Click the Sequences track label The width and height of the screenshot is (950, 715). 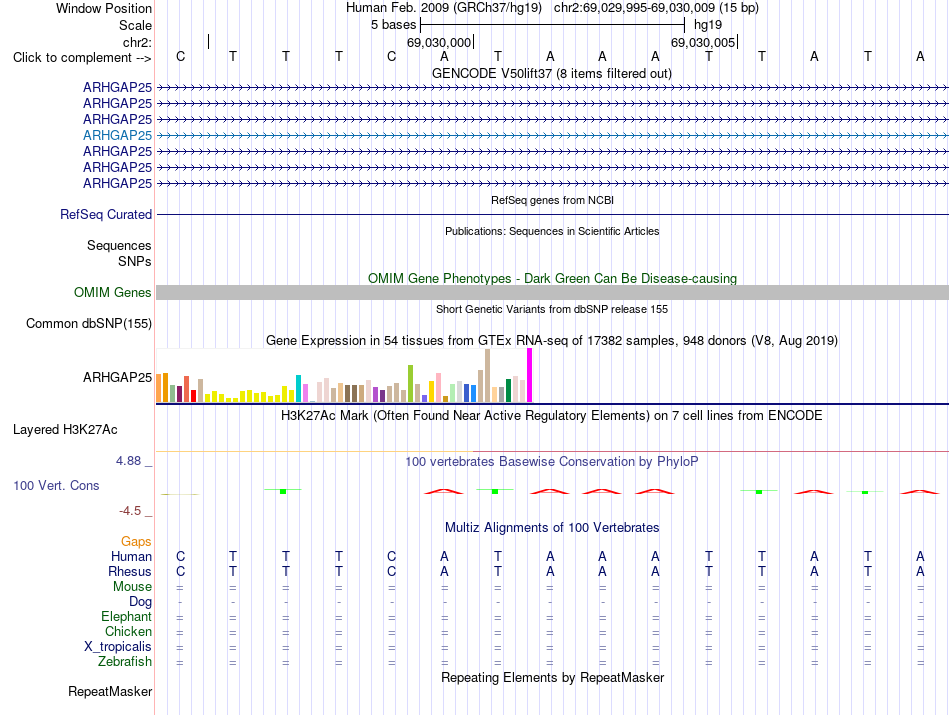coord(119,245)
